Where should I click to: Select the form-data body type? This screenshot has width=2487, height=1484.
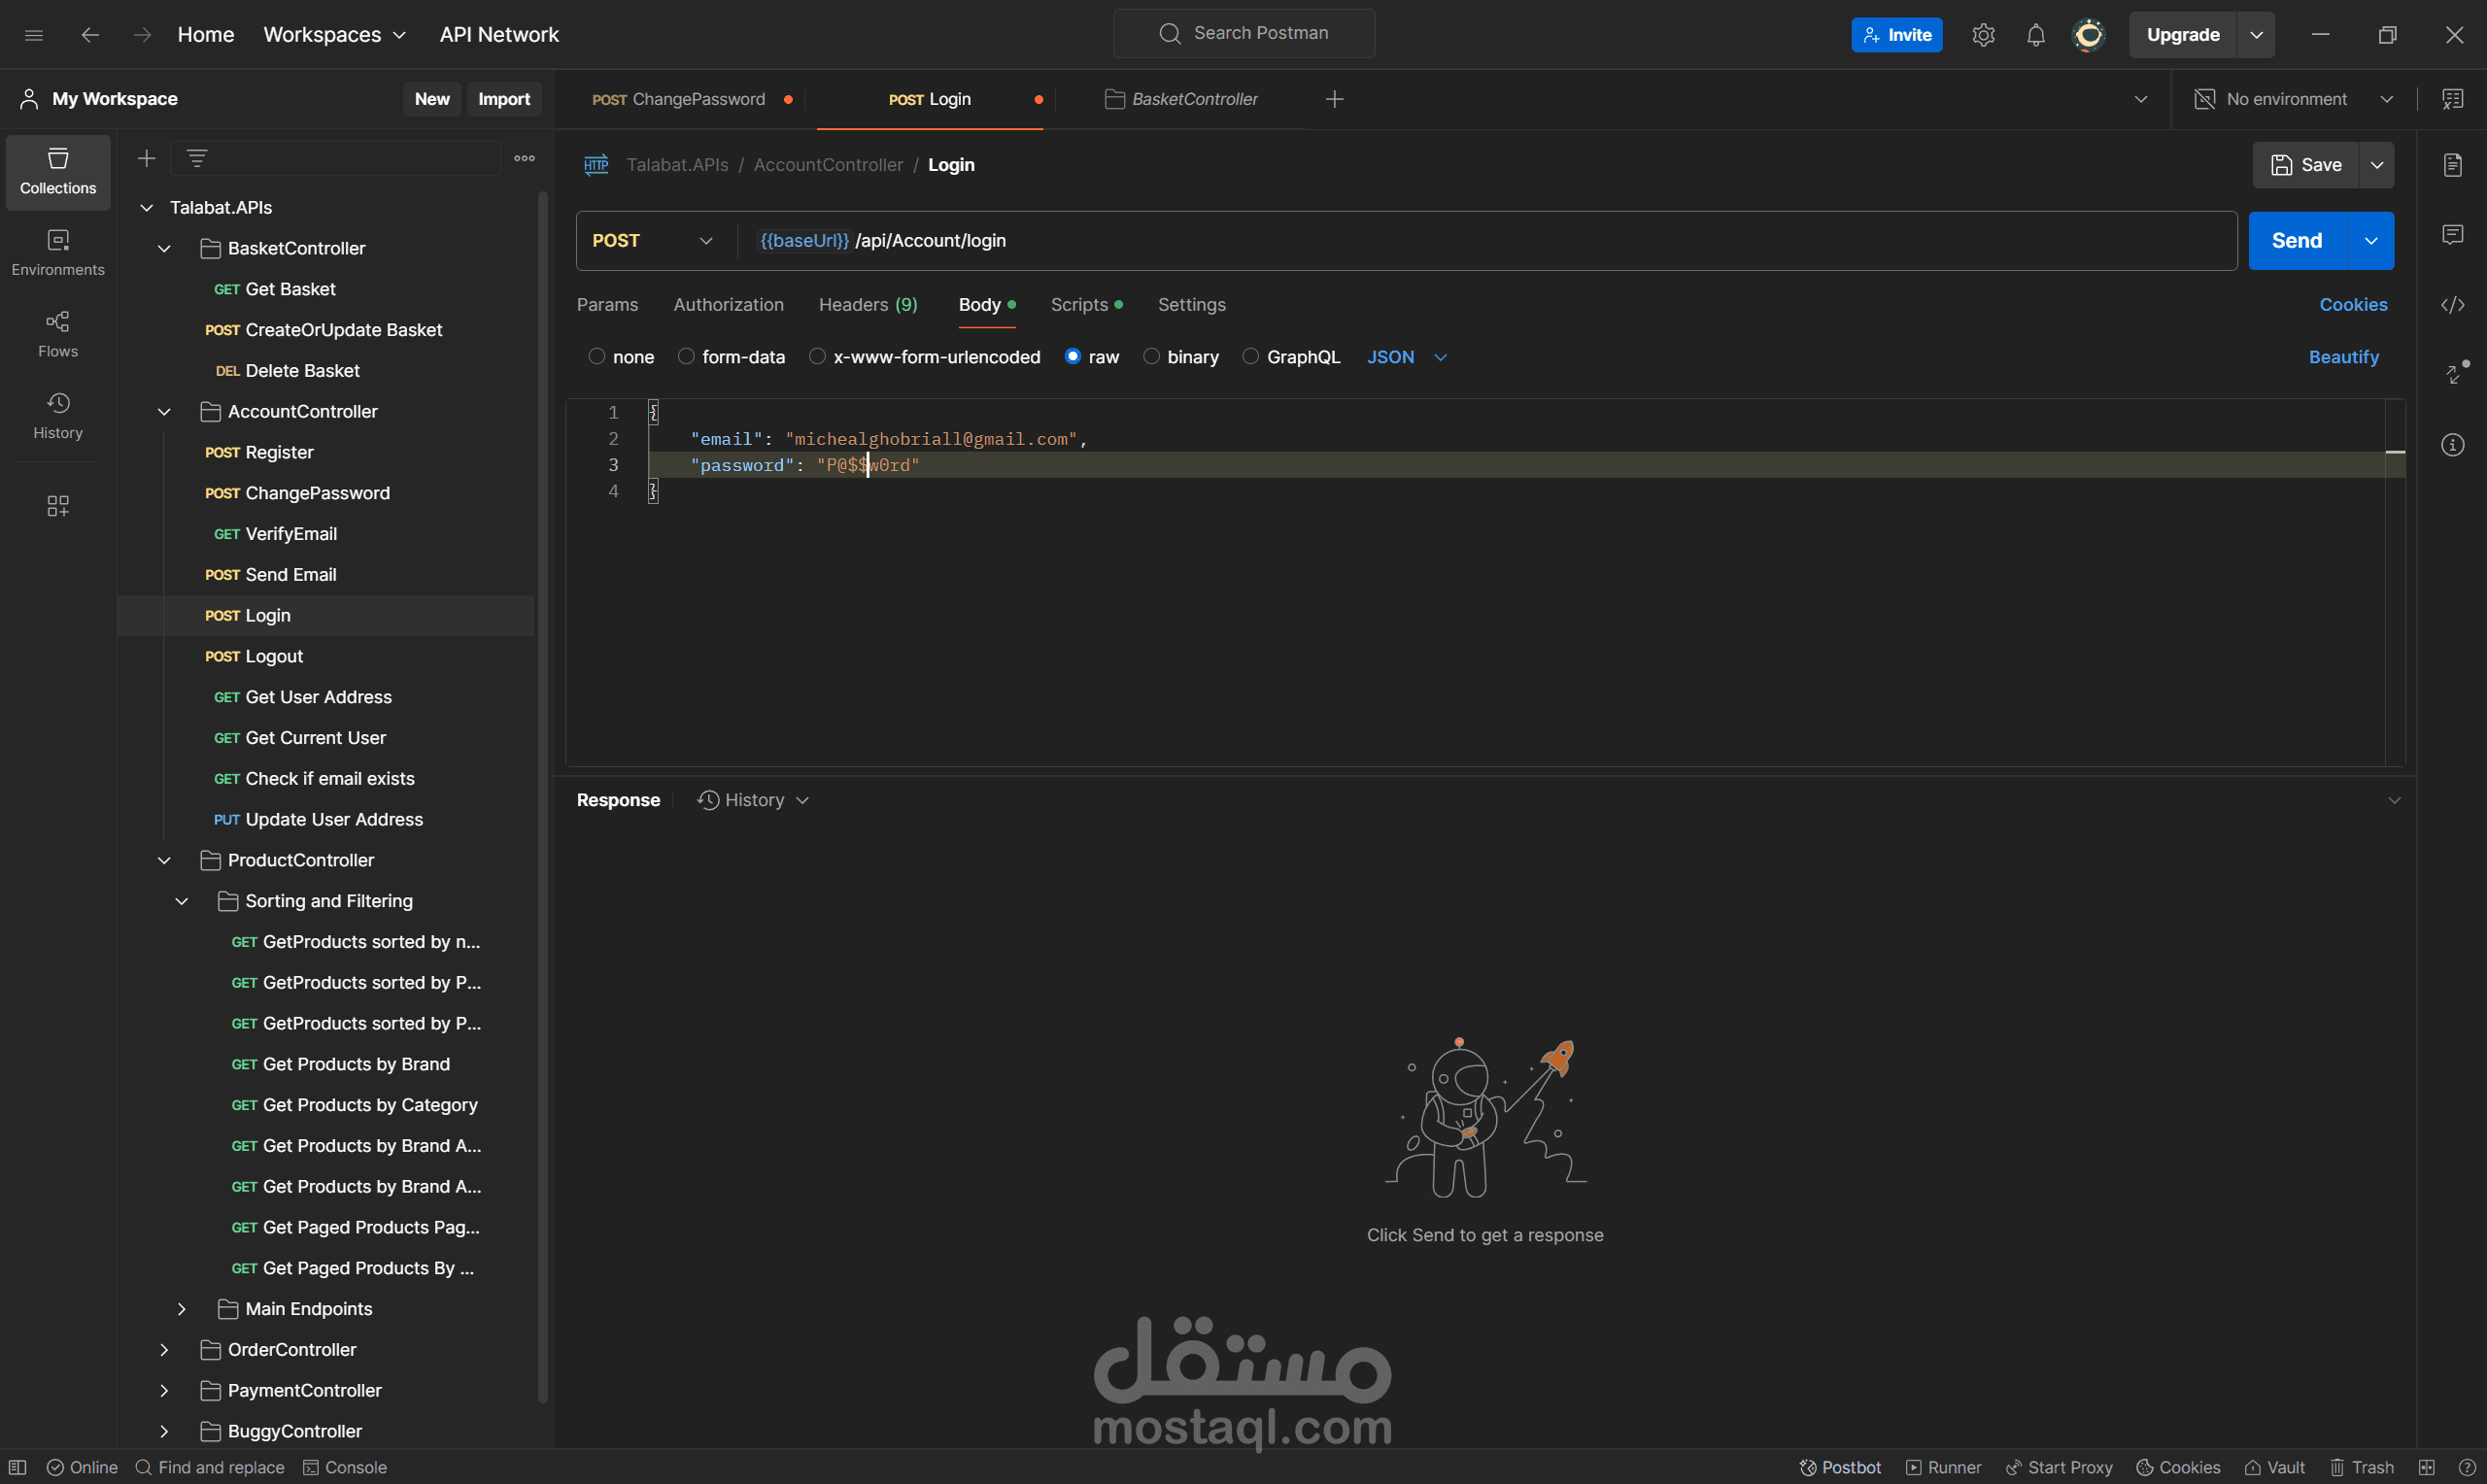click(686, 357)
